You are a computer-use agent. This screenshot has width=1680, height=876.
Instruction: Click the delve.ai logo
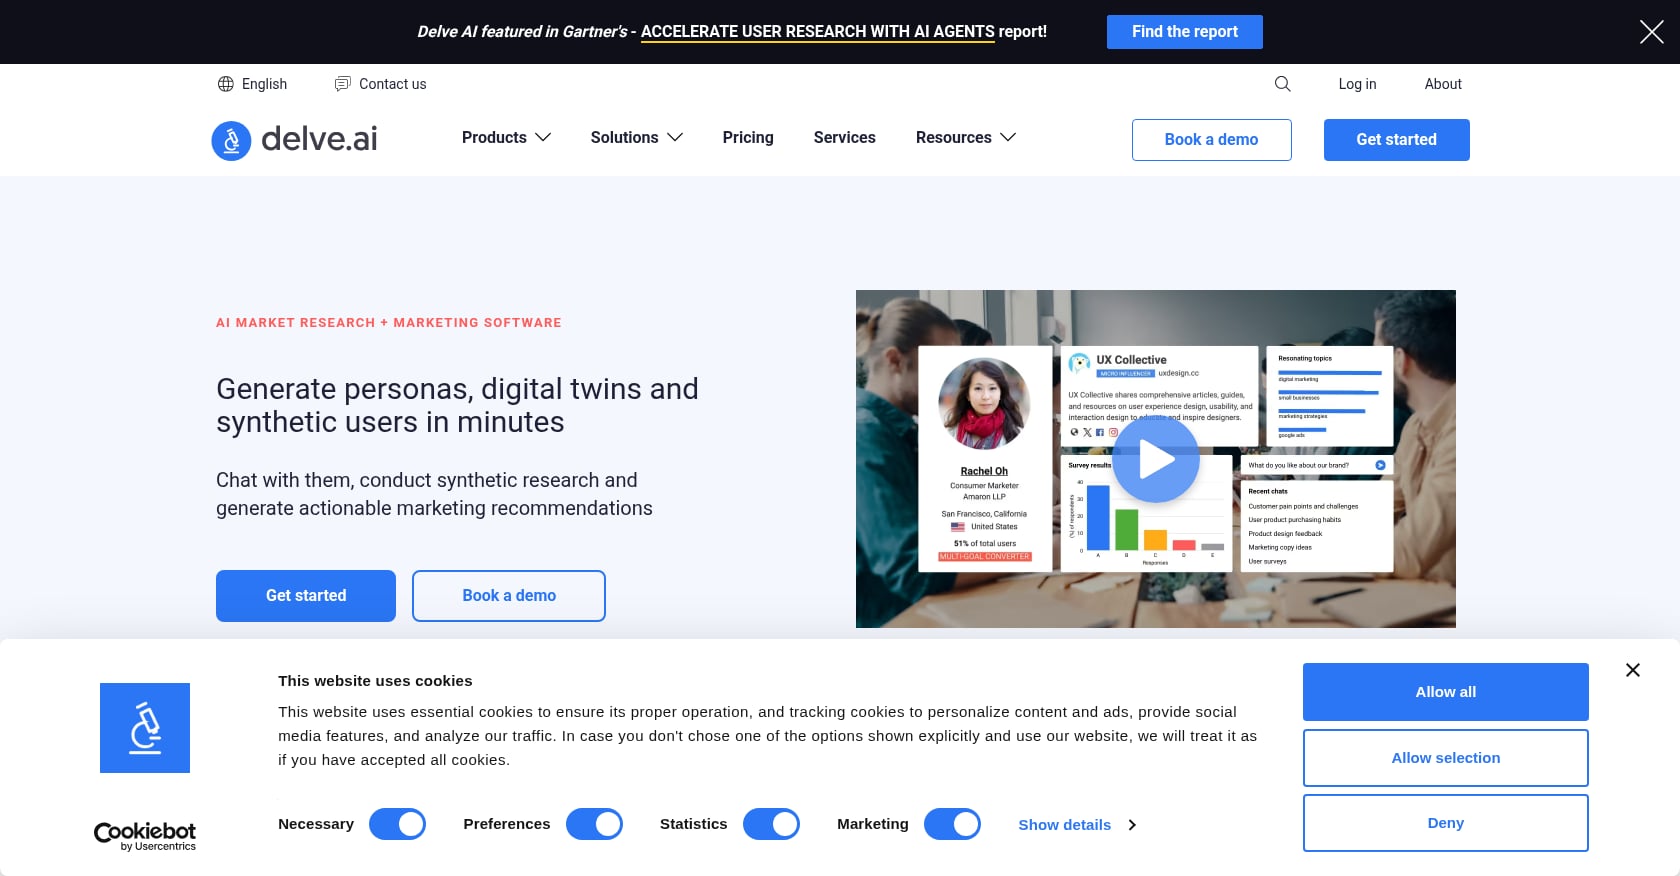pyautogui.click(x=295, y=140)
